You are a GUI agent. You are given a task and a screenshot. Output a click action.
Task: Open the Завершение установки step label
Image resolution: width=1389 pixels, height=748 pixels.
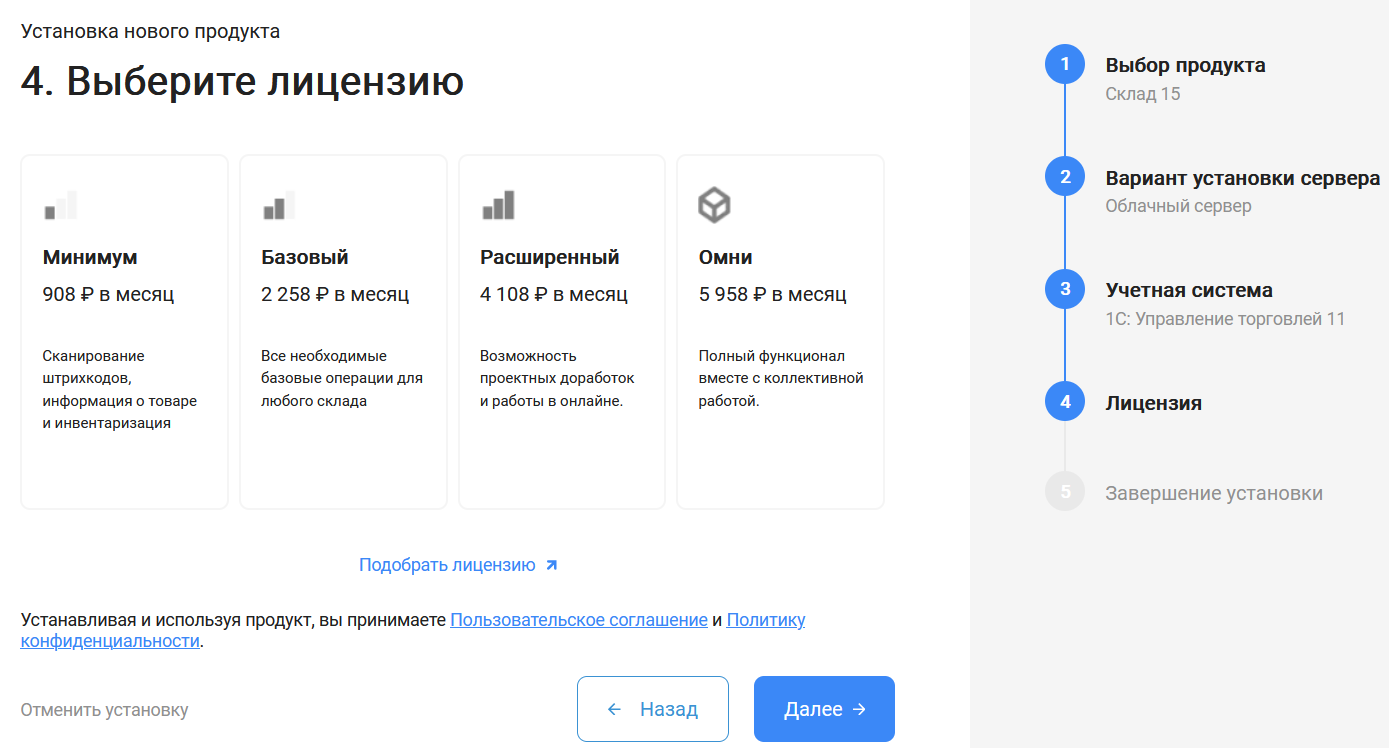click(x=1214, y=493)
